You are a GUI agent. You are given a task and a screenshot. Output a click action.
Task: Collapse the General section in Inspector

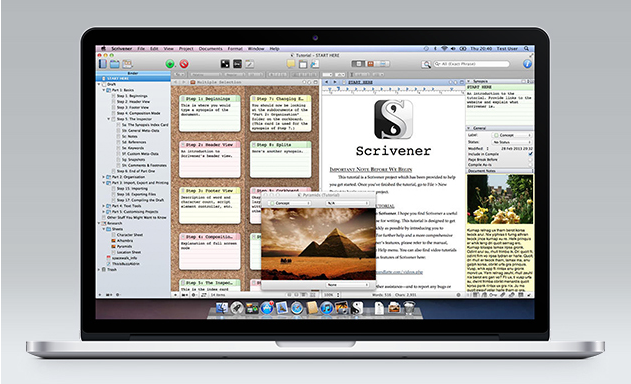click(x=469, y=128)
